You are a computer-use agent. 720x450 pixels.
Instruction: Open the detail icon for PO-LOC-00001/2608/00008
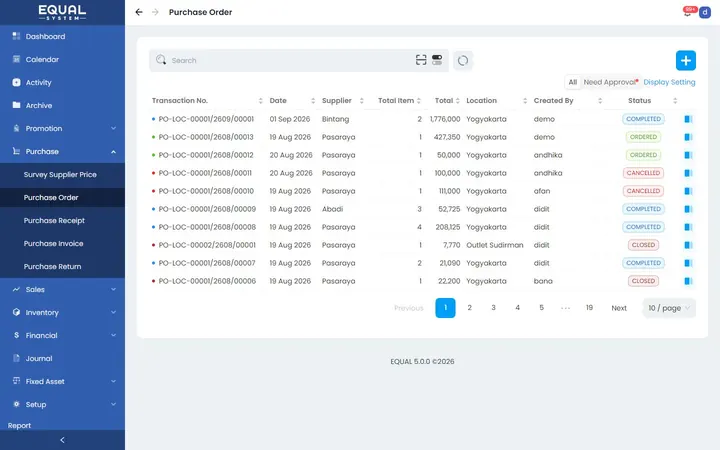pos(688,227)
